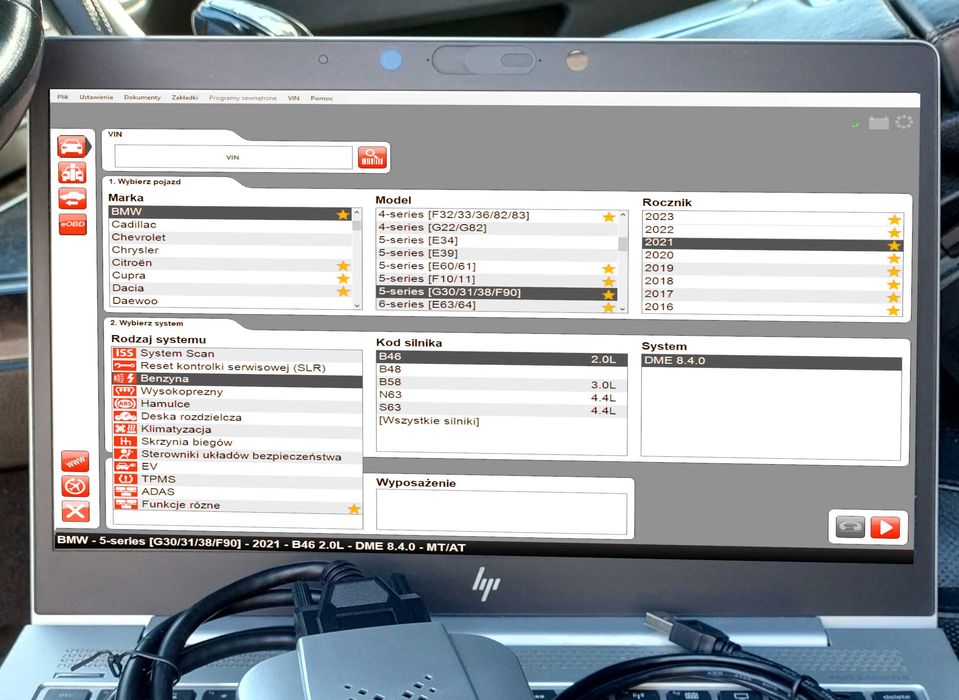Select 6-series [E63/64] model
The height and width of the screenshot is (700, 959).
496,304
